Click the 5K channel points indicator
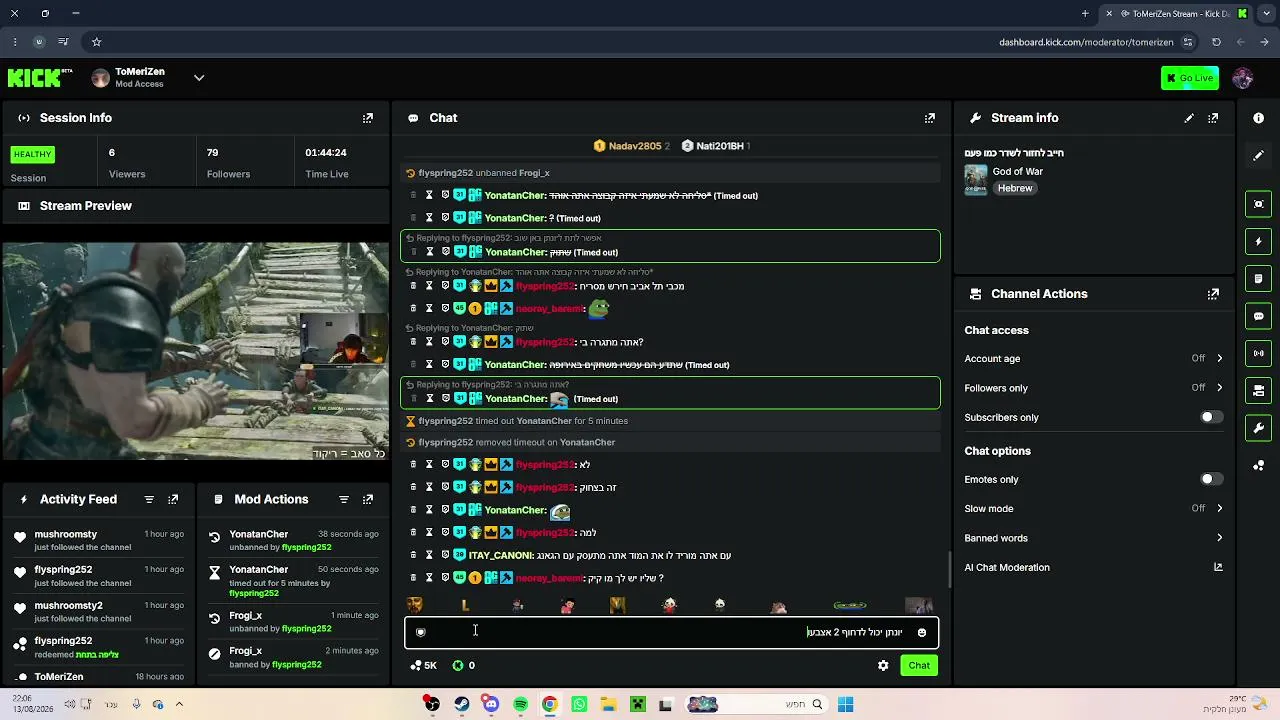1280x720 pixels. point(424,665)
